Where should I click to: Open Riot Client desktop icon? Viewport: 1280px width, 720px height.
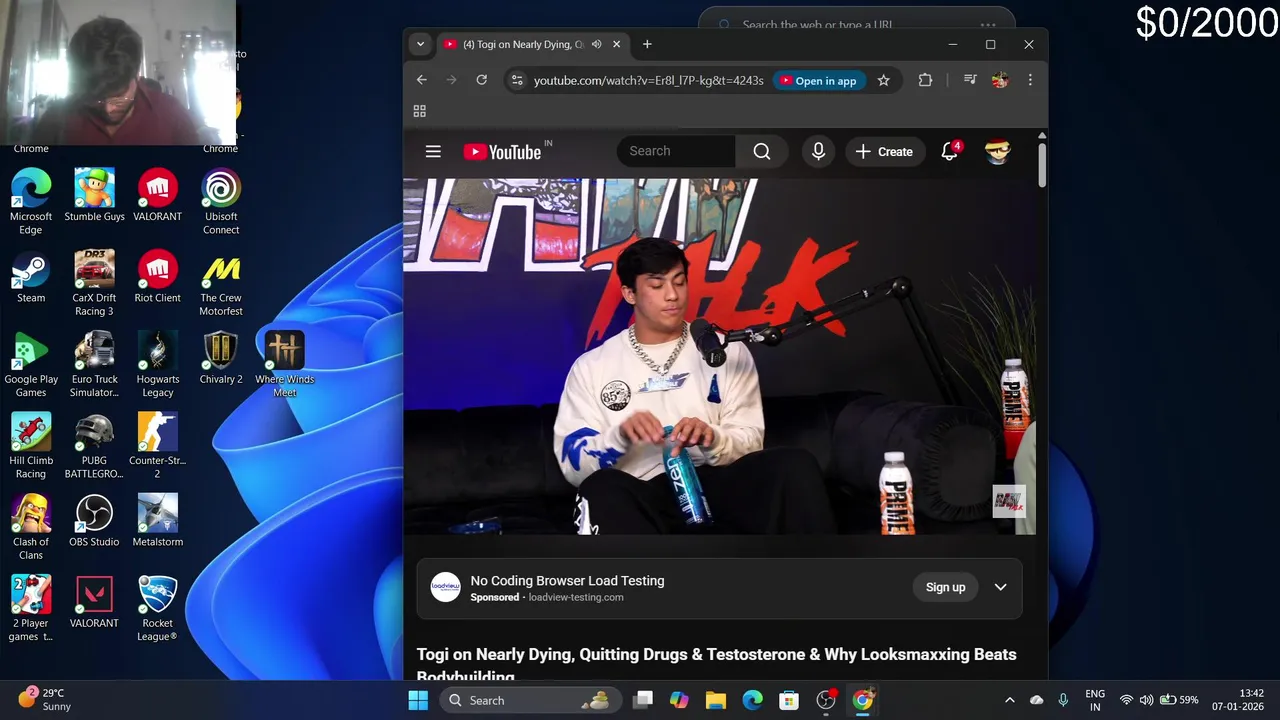157,277
